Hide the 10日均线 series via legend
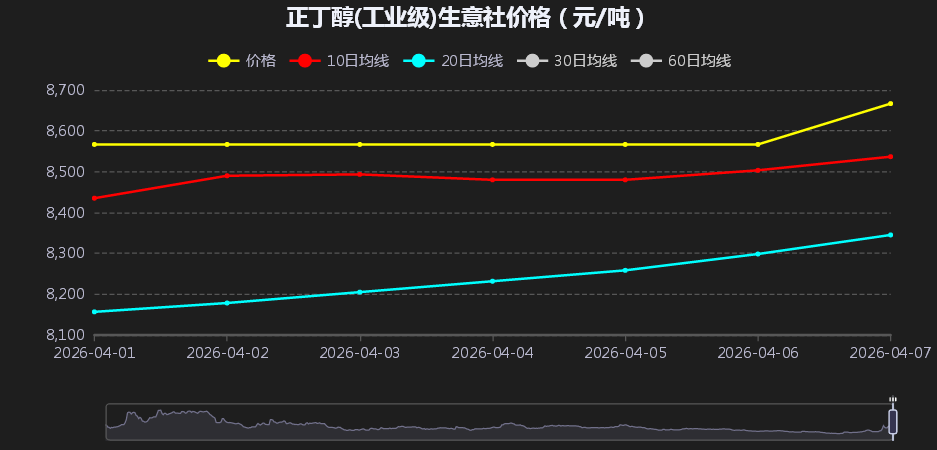 338,61
